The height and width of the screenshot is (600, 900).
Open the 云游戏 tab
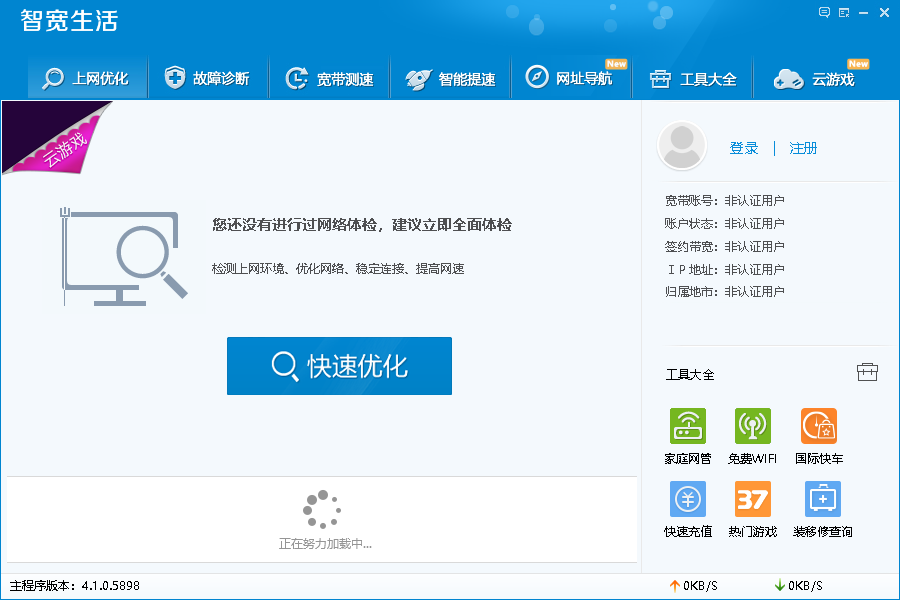[x=816, y=78]
